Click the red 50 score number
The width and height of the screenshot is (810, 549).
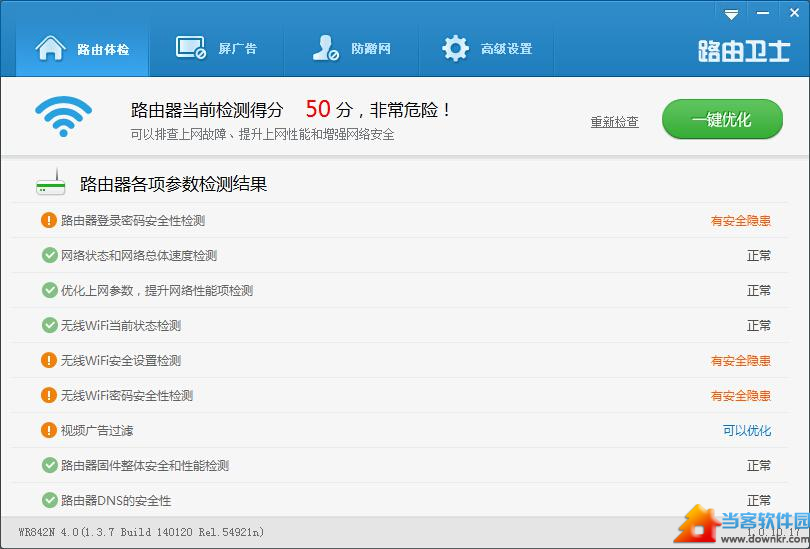pos(318,109)
